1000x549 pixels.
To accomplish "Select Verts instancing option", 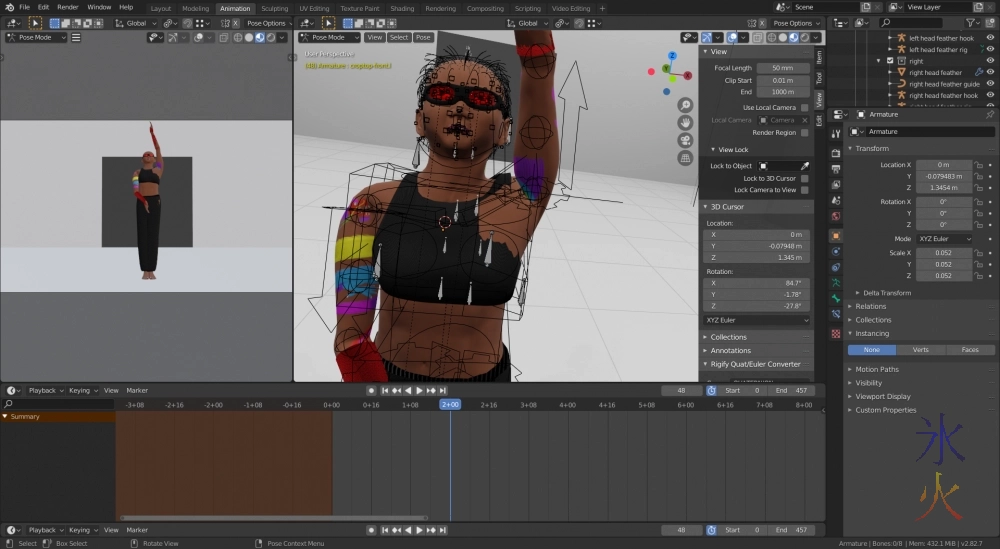I will click(920, 350).
